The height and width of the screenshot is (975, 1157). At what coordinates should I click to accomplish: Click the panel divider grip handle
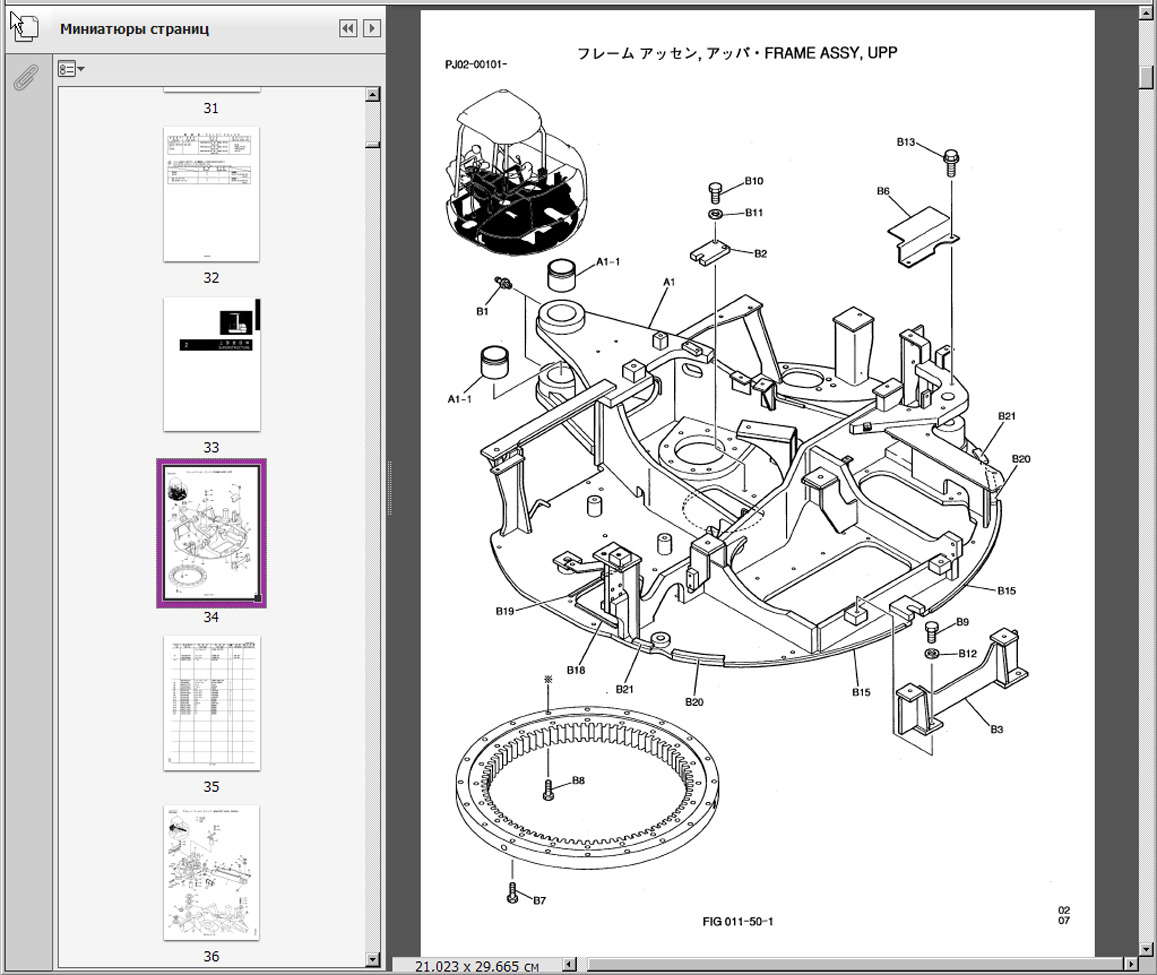[x=388, y=488]
